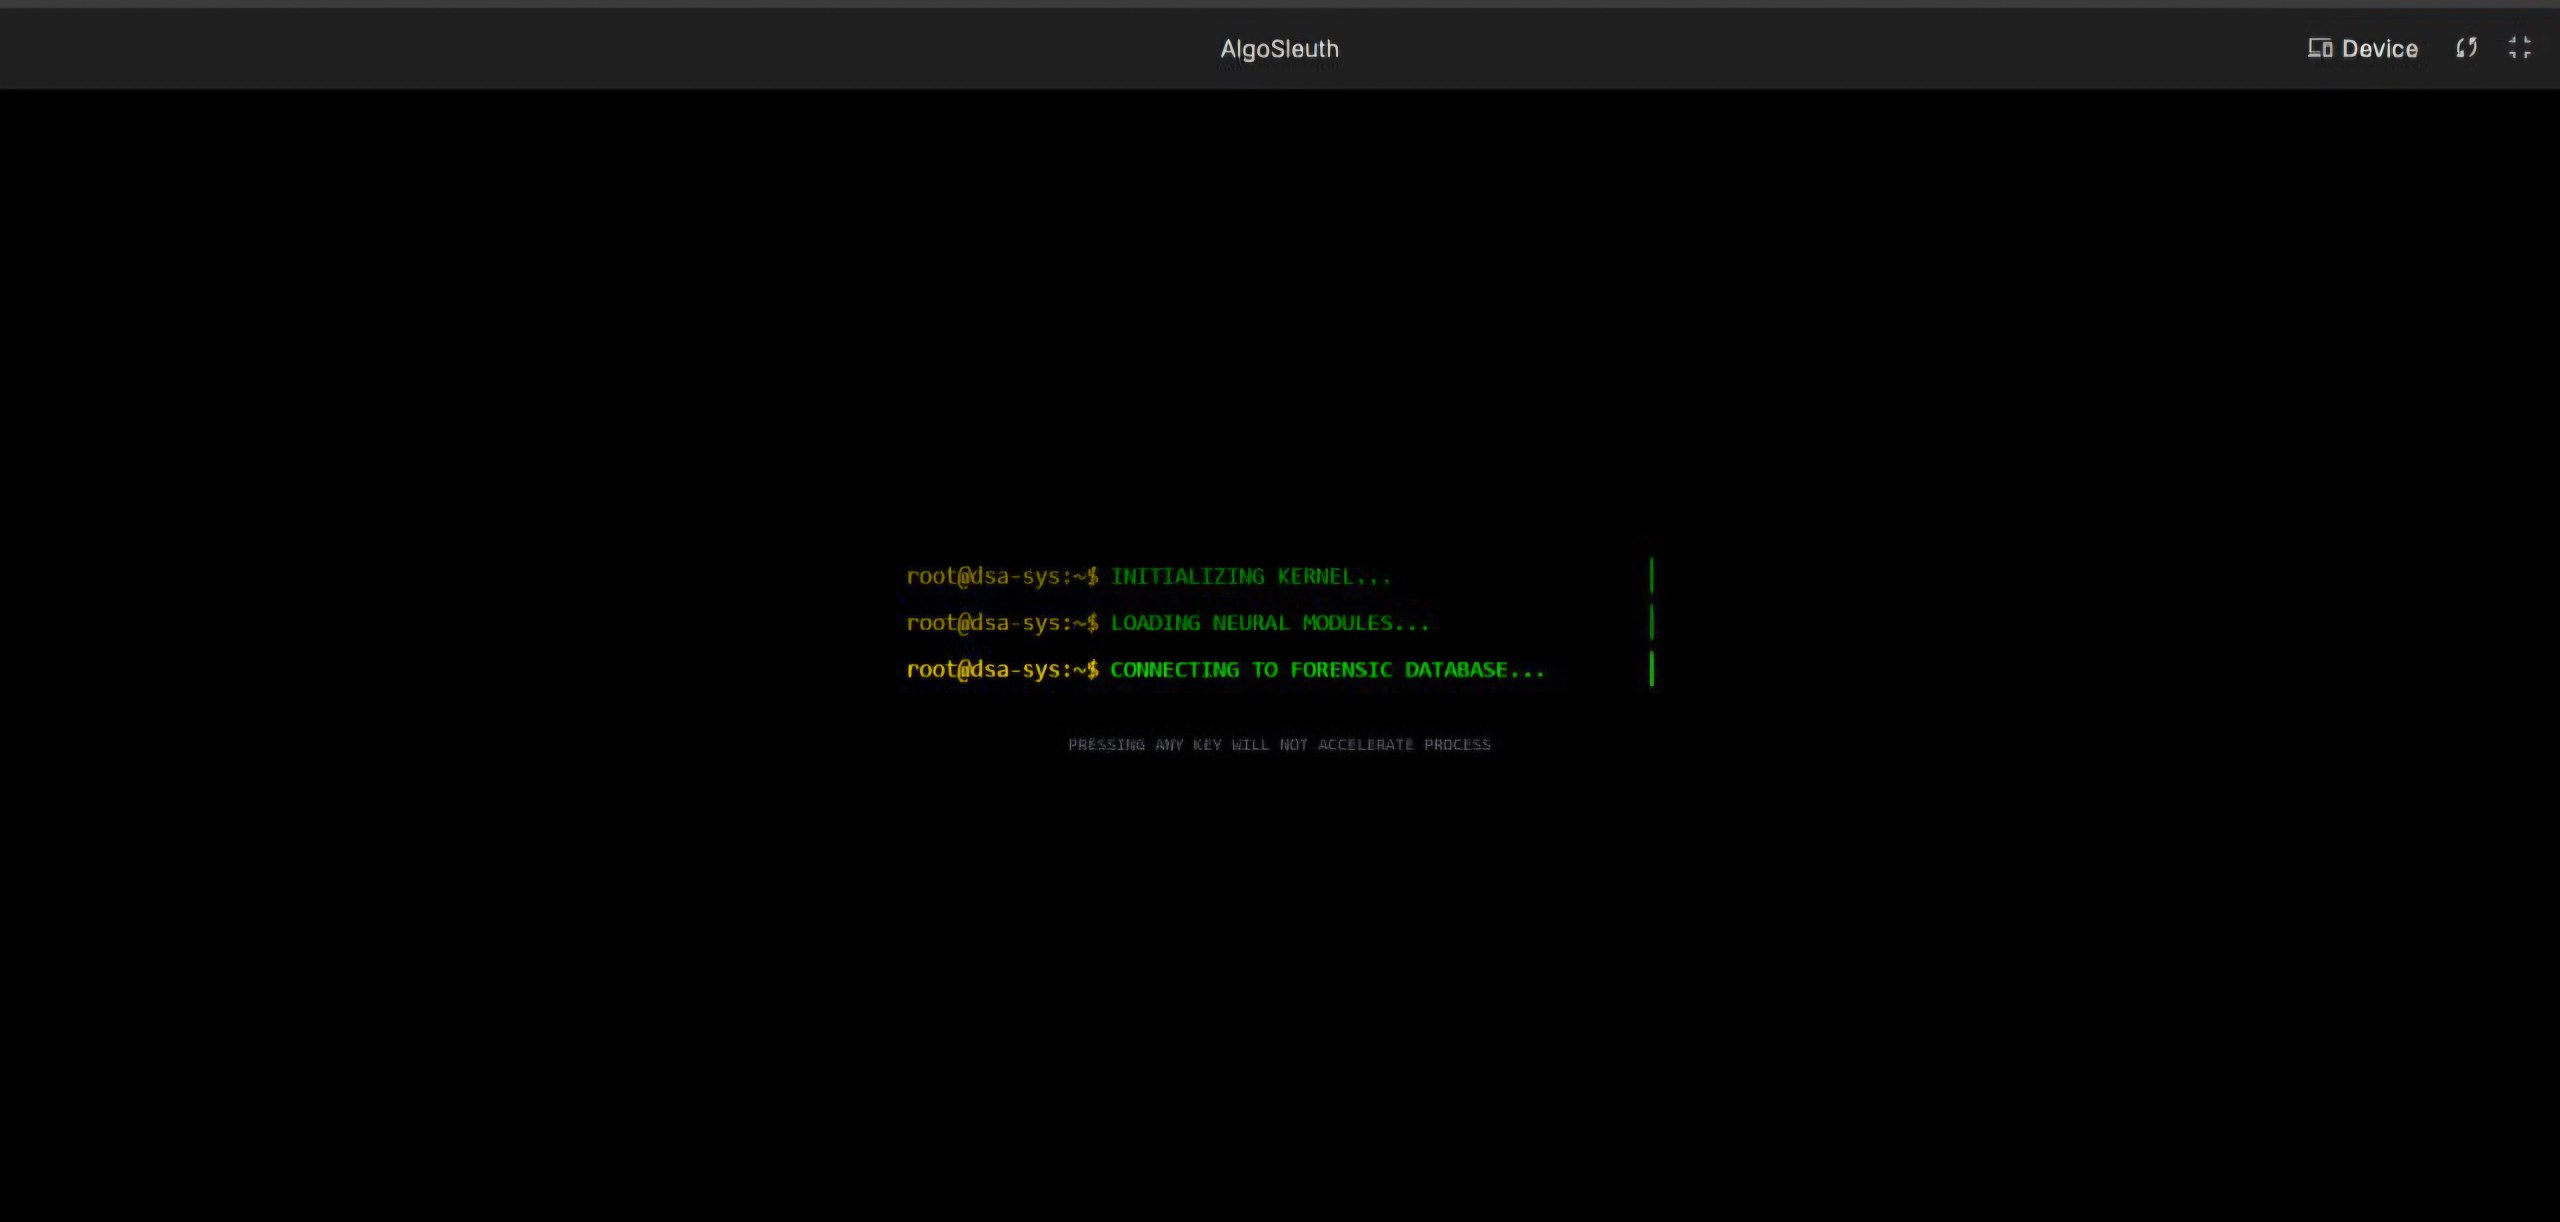Click the INITIALIZING KERNEL... command text
2560x1222 pixels.
(1250, 577)
